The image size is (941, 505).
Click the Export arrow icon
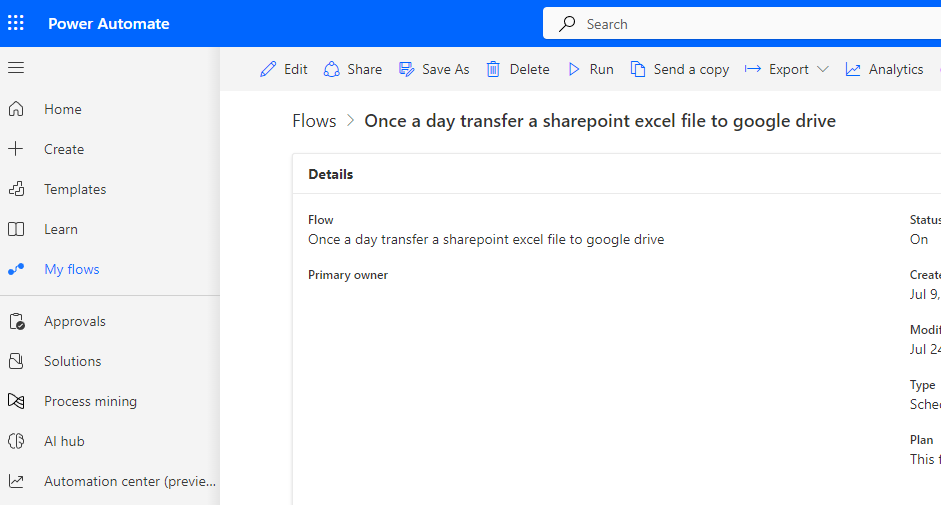[753, 69]
